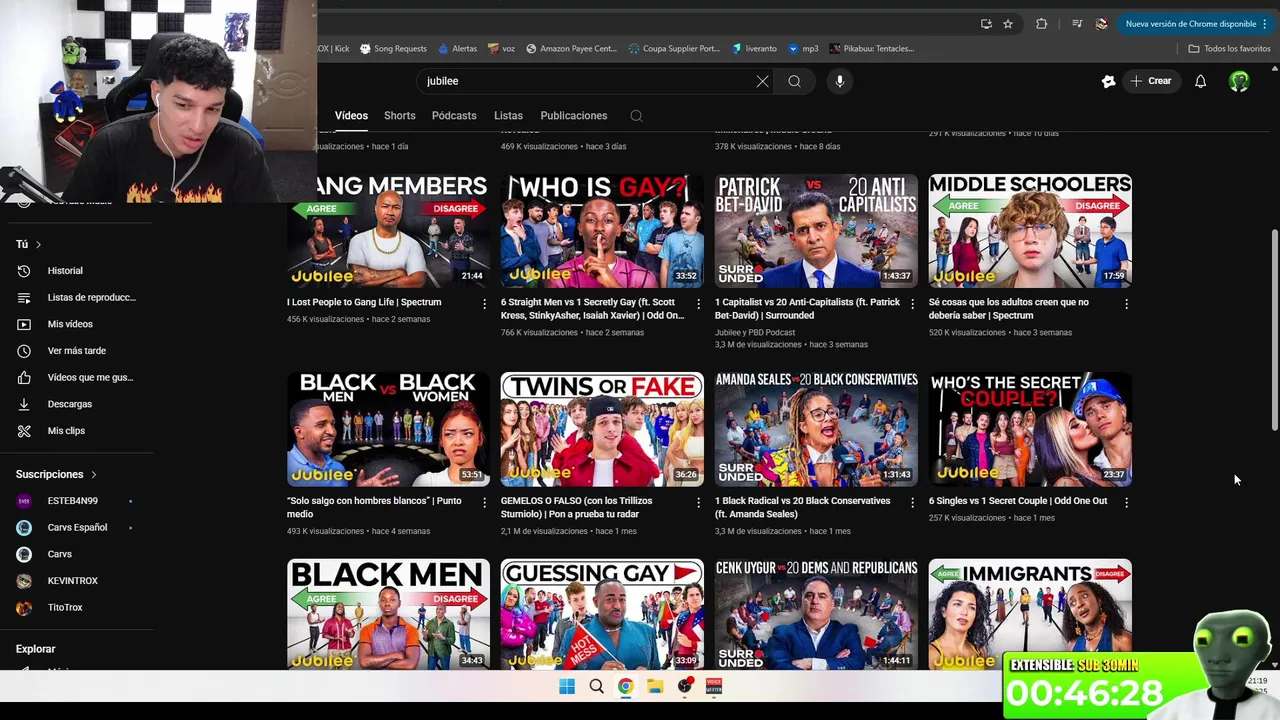Switch to the Publicaciones tab

[573, 116]
